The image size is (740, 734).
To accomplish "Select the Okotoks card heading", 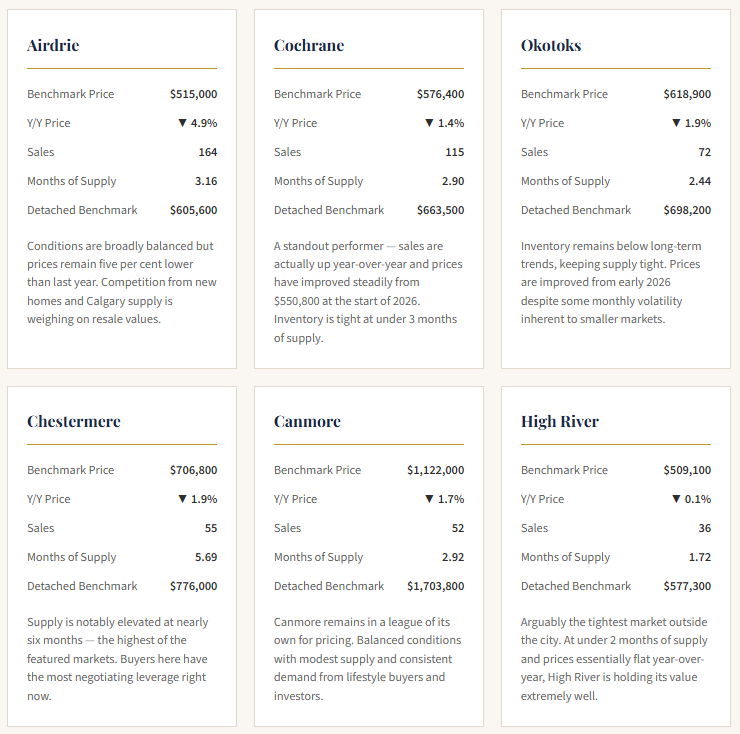I will (551, 45).
